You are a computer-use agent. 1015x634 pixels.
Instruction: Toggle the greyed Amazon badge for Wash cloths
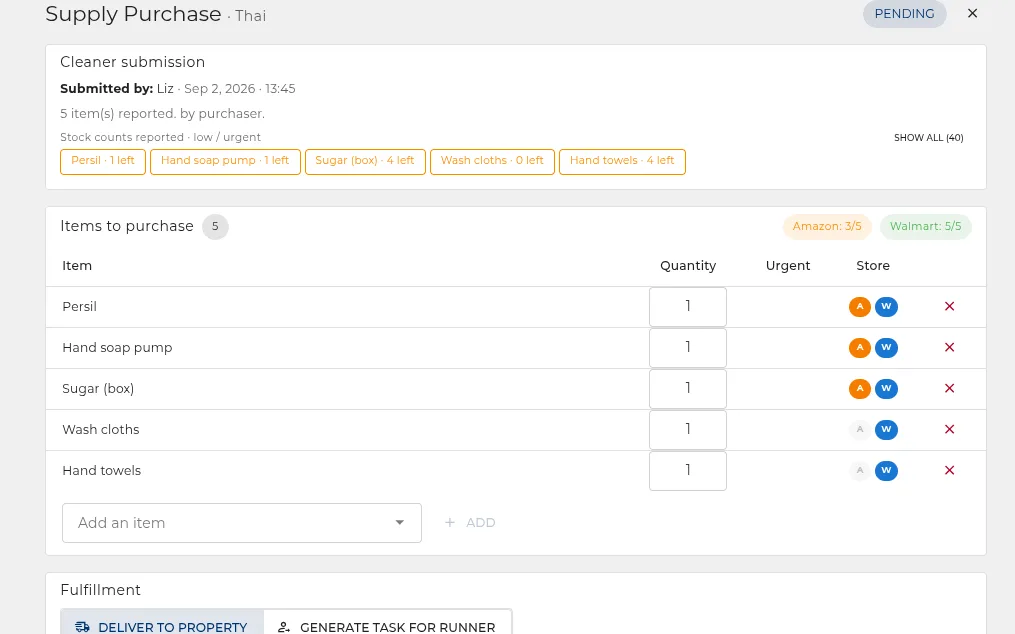pyautogui.click(x=860, y=429)
